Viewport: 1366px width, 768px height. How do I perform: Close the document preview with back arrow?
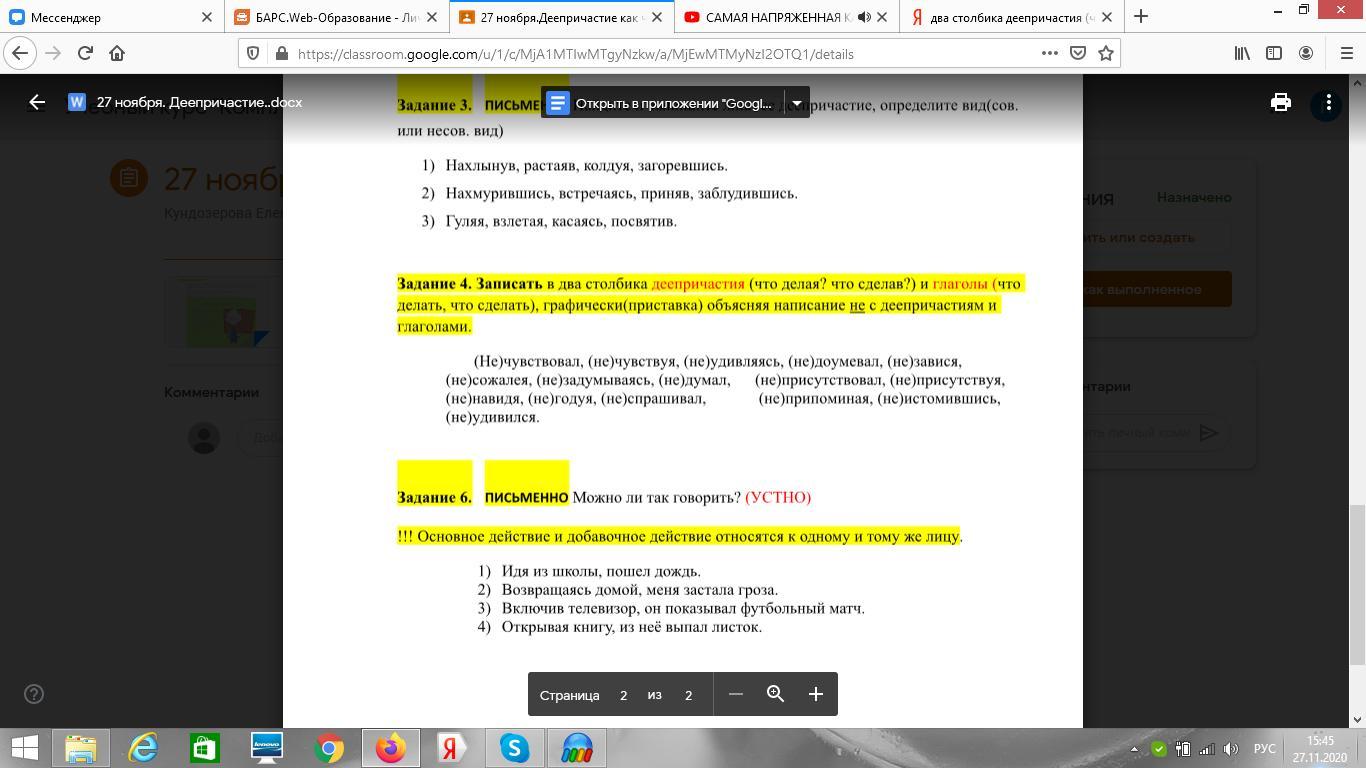point(37,102)
